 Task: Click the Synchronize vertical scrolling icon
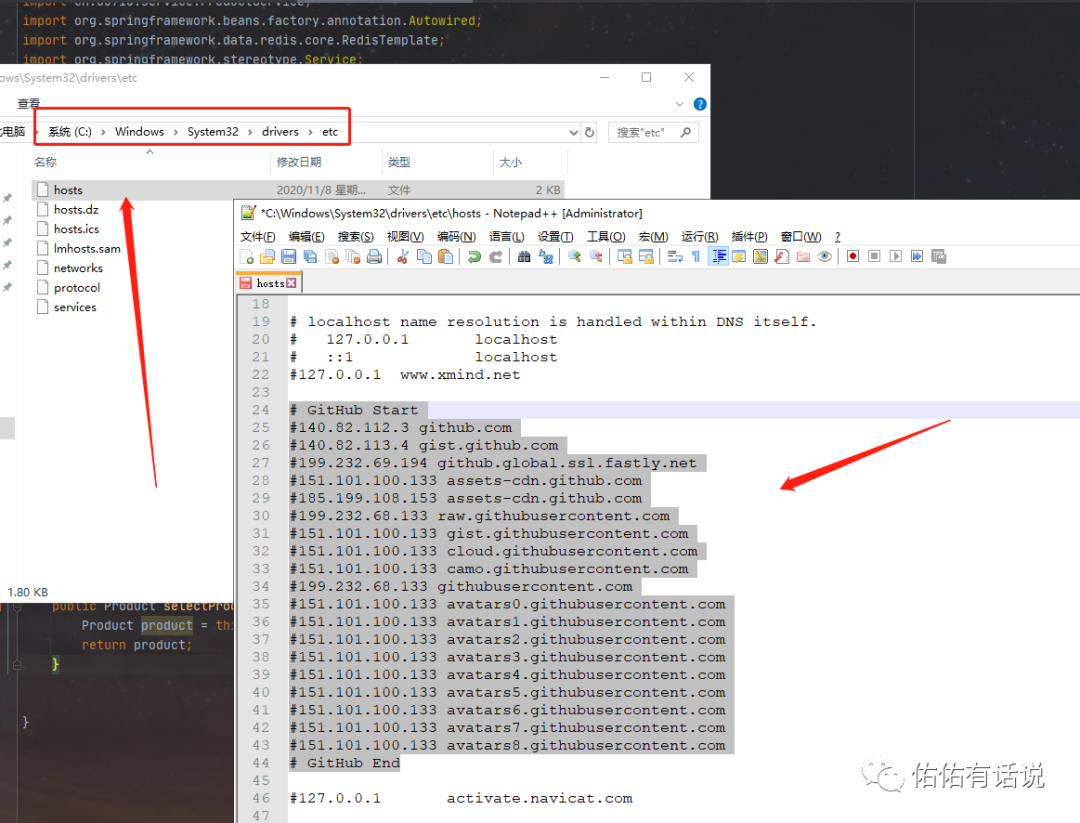(x=625, y=257)
